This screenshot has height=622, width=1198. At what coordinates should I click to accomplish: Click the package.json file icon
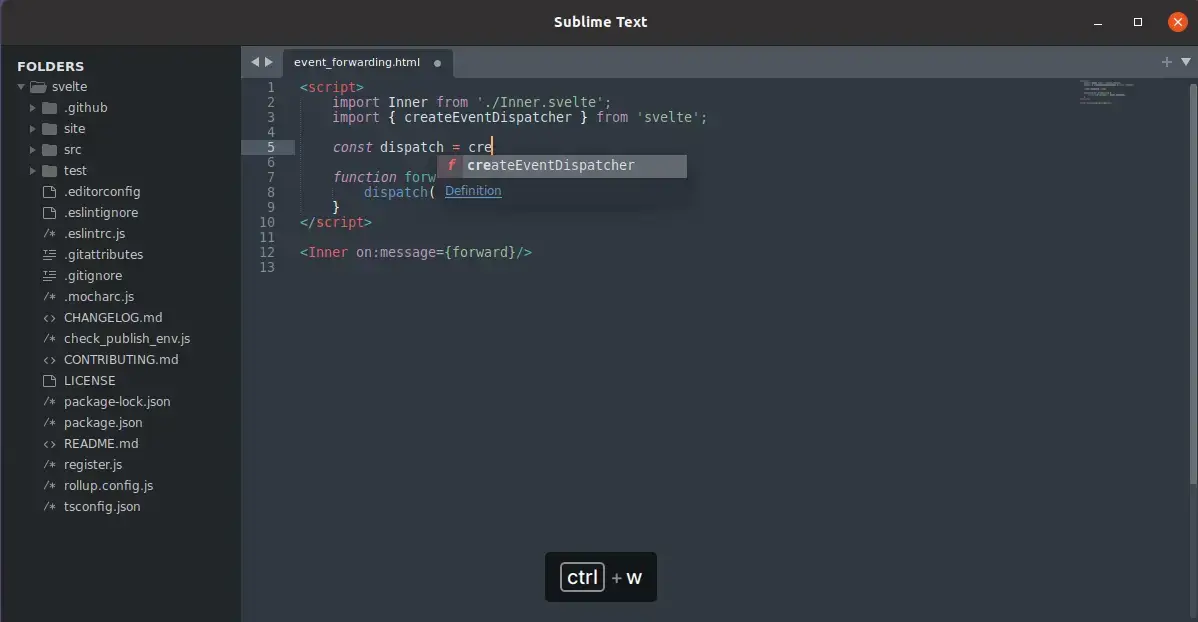(x=50, y=423)
